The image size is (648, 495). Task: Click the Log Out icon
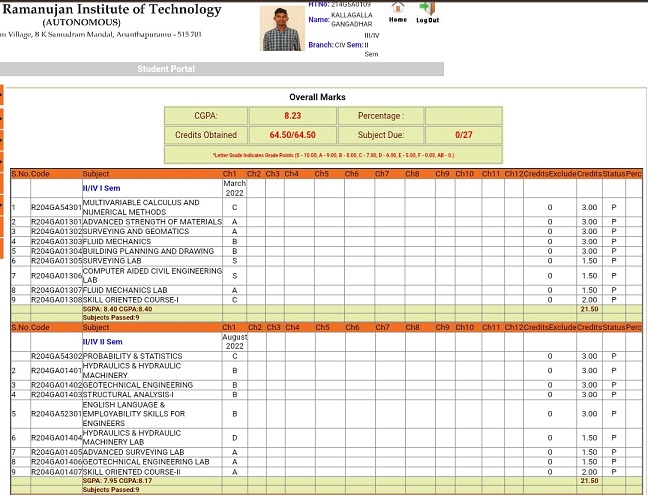[427, 8]
